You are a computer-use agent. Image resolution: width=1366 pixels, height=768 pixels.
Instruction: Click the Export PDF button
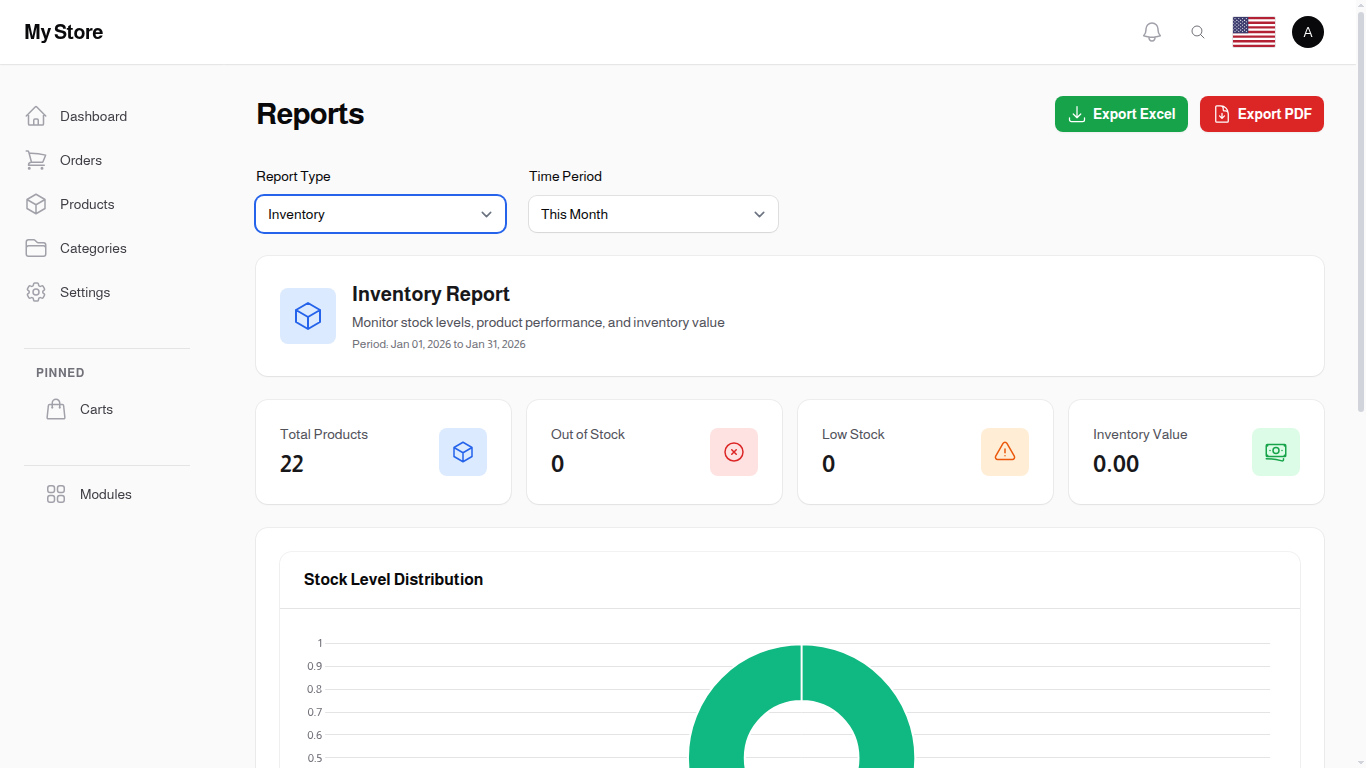tap(1261, 114)
